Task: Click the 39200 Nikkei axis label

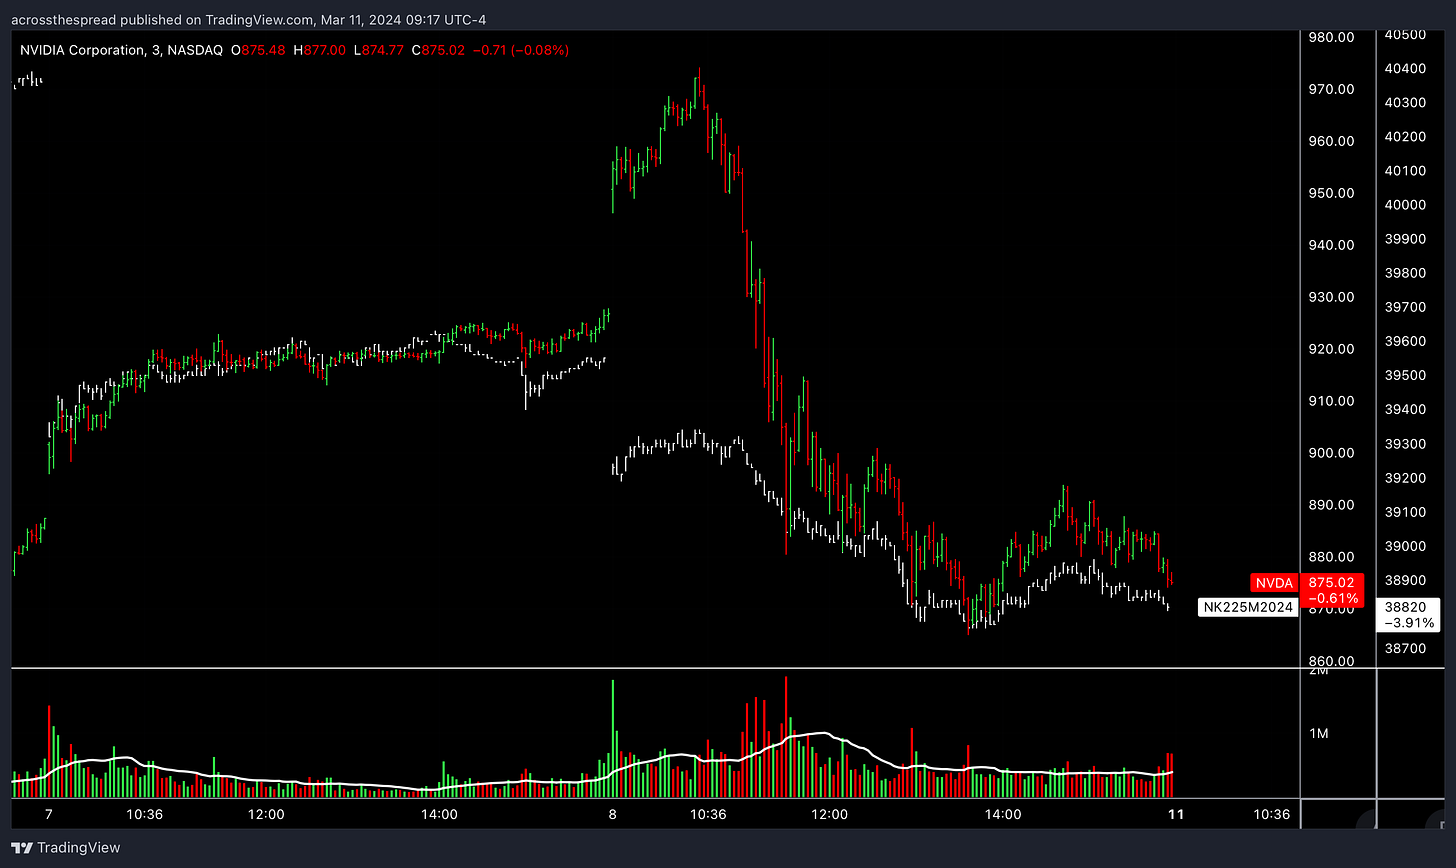Action: [x=1405, y=478]
